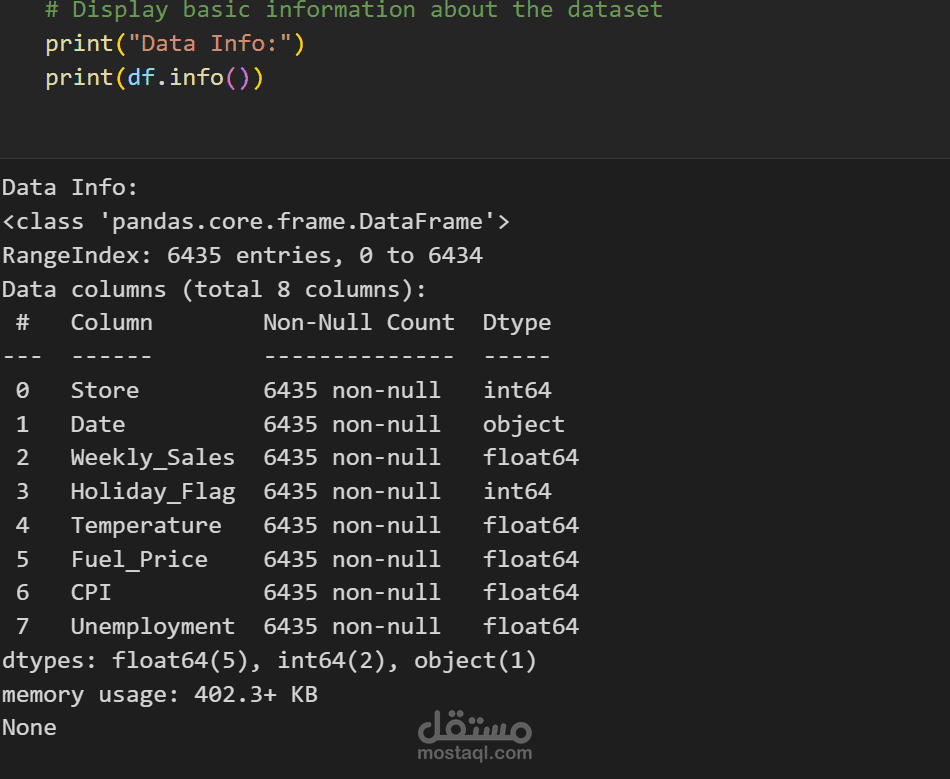
Task: Click the Temperature column name
Action: pos(146,525)
